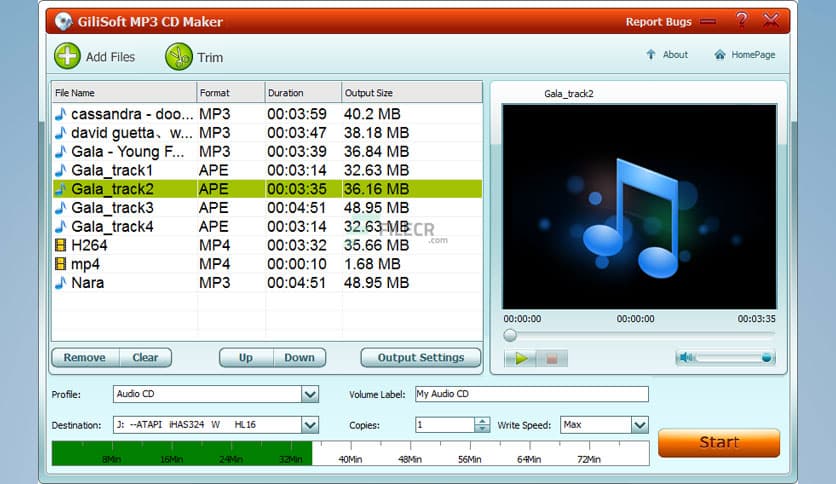The image size is (836, 484).
Task: Click the film strip icon beside mp4
Action: pyautogui.click(x=60, y=264)
